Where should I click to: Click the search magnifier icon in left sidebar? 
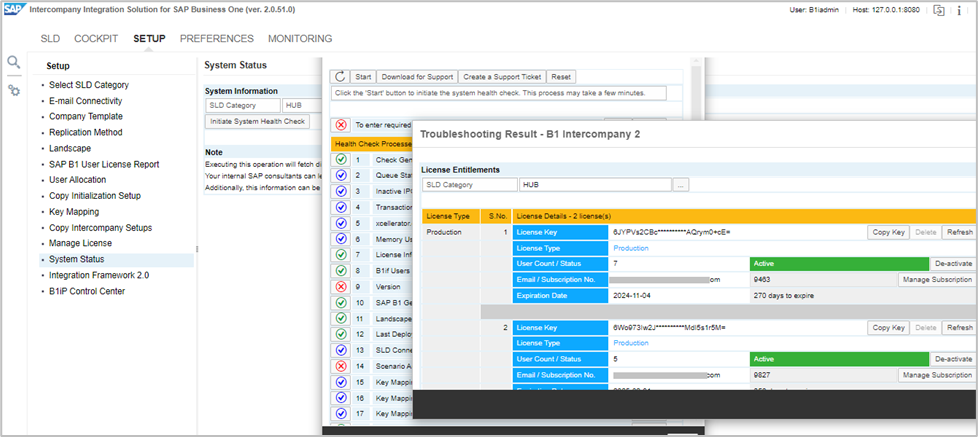coord(13,63)
